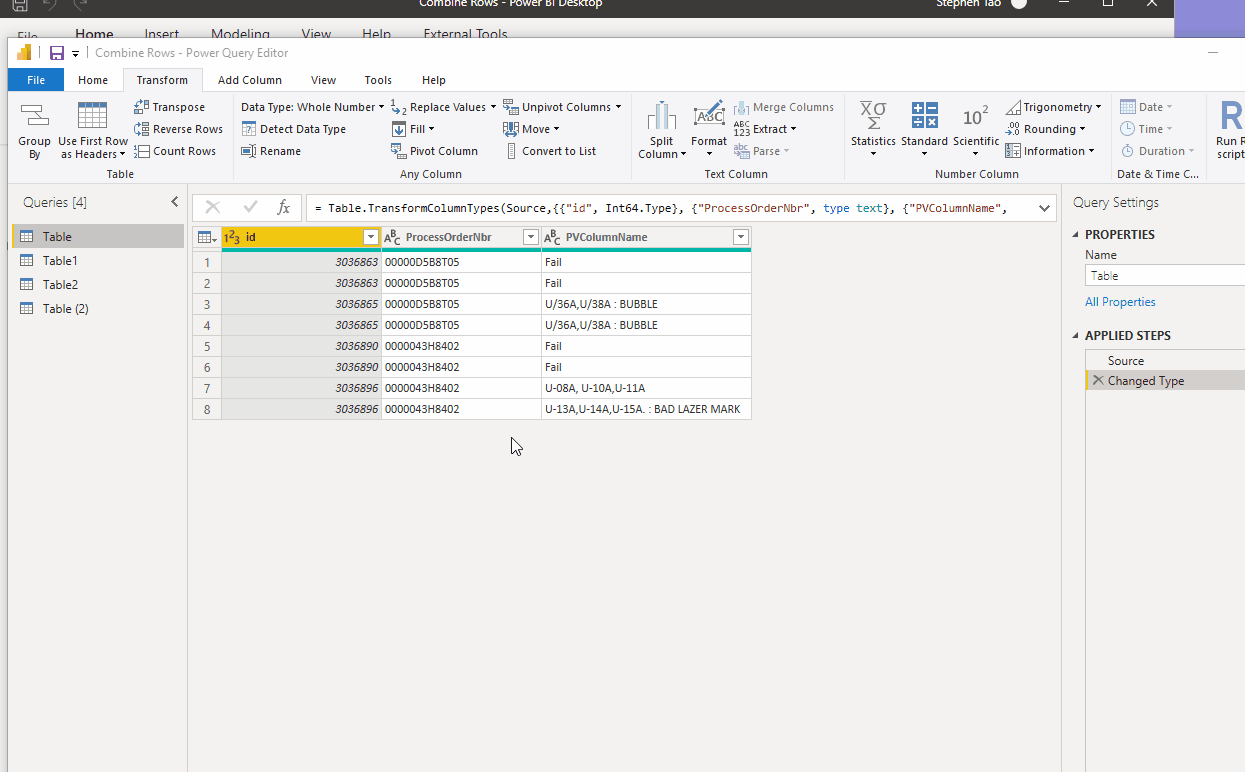The height and width of the screenshot is (772, 1245).
Task: Click the Split Column icon
Action: [661, 116]
